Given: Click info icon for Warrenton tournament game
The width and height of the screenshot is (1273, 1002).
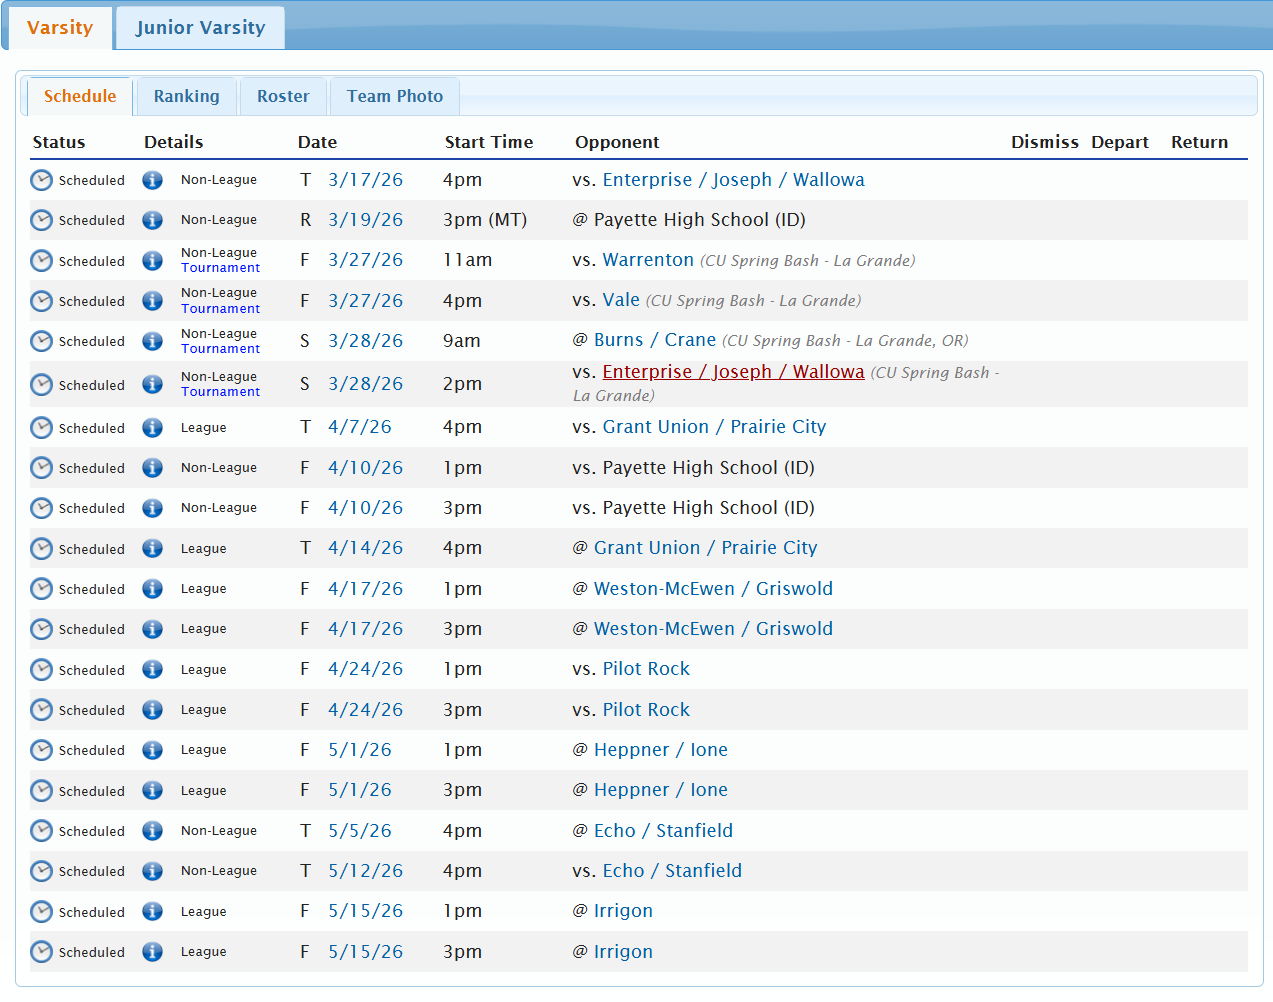Looking at the screenshot, I should [152, 261].
